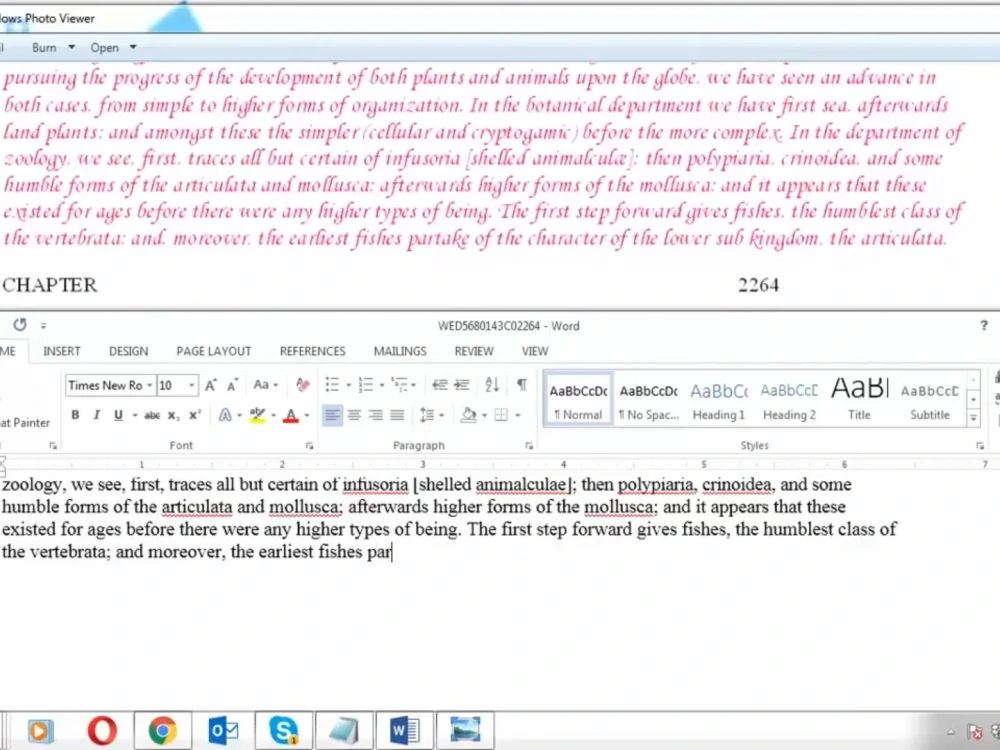
Task: Switch to INSERT tab
Action: point(62,351)
